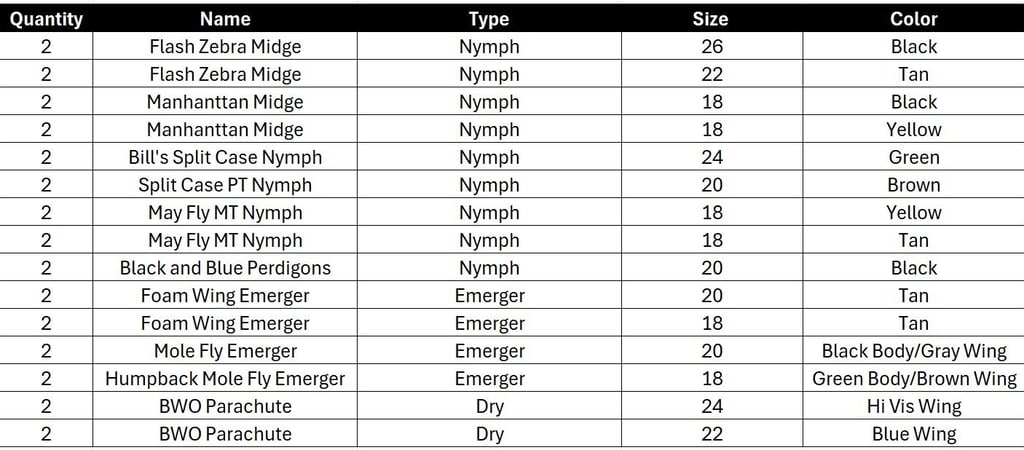Click the size 26 cell
Viewport: 1024px width, 450px height.
point(711,46)
